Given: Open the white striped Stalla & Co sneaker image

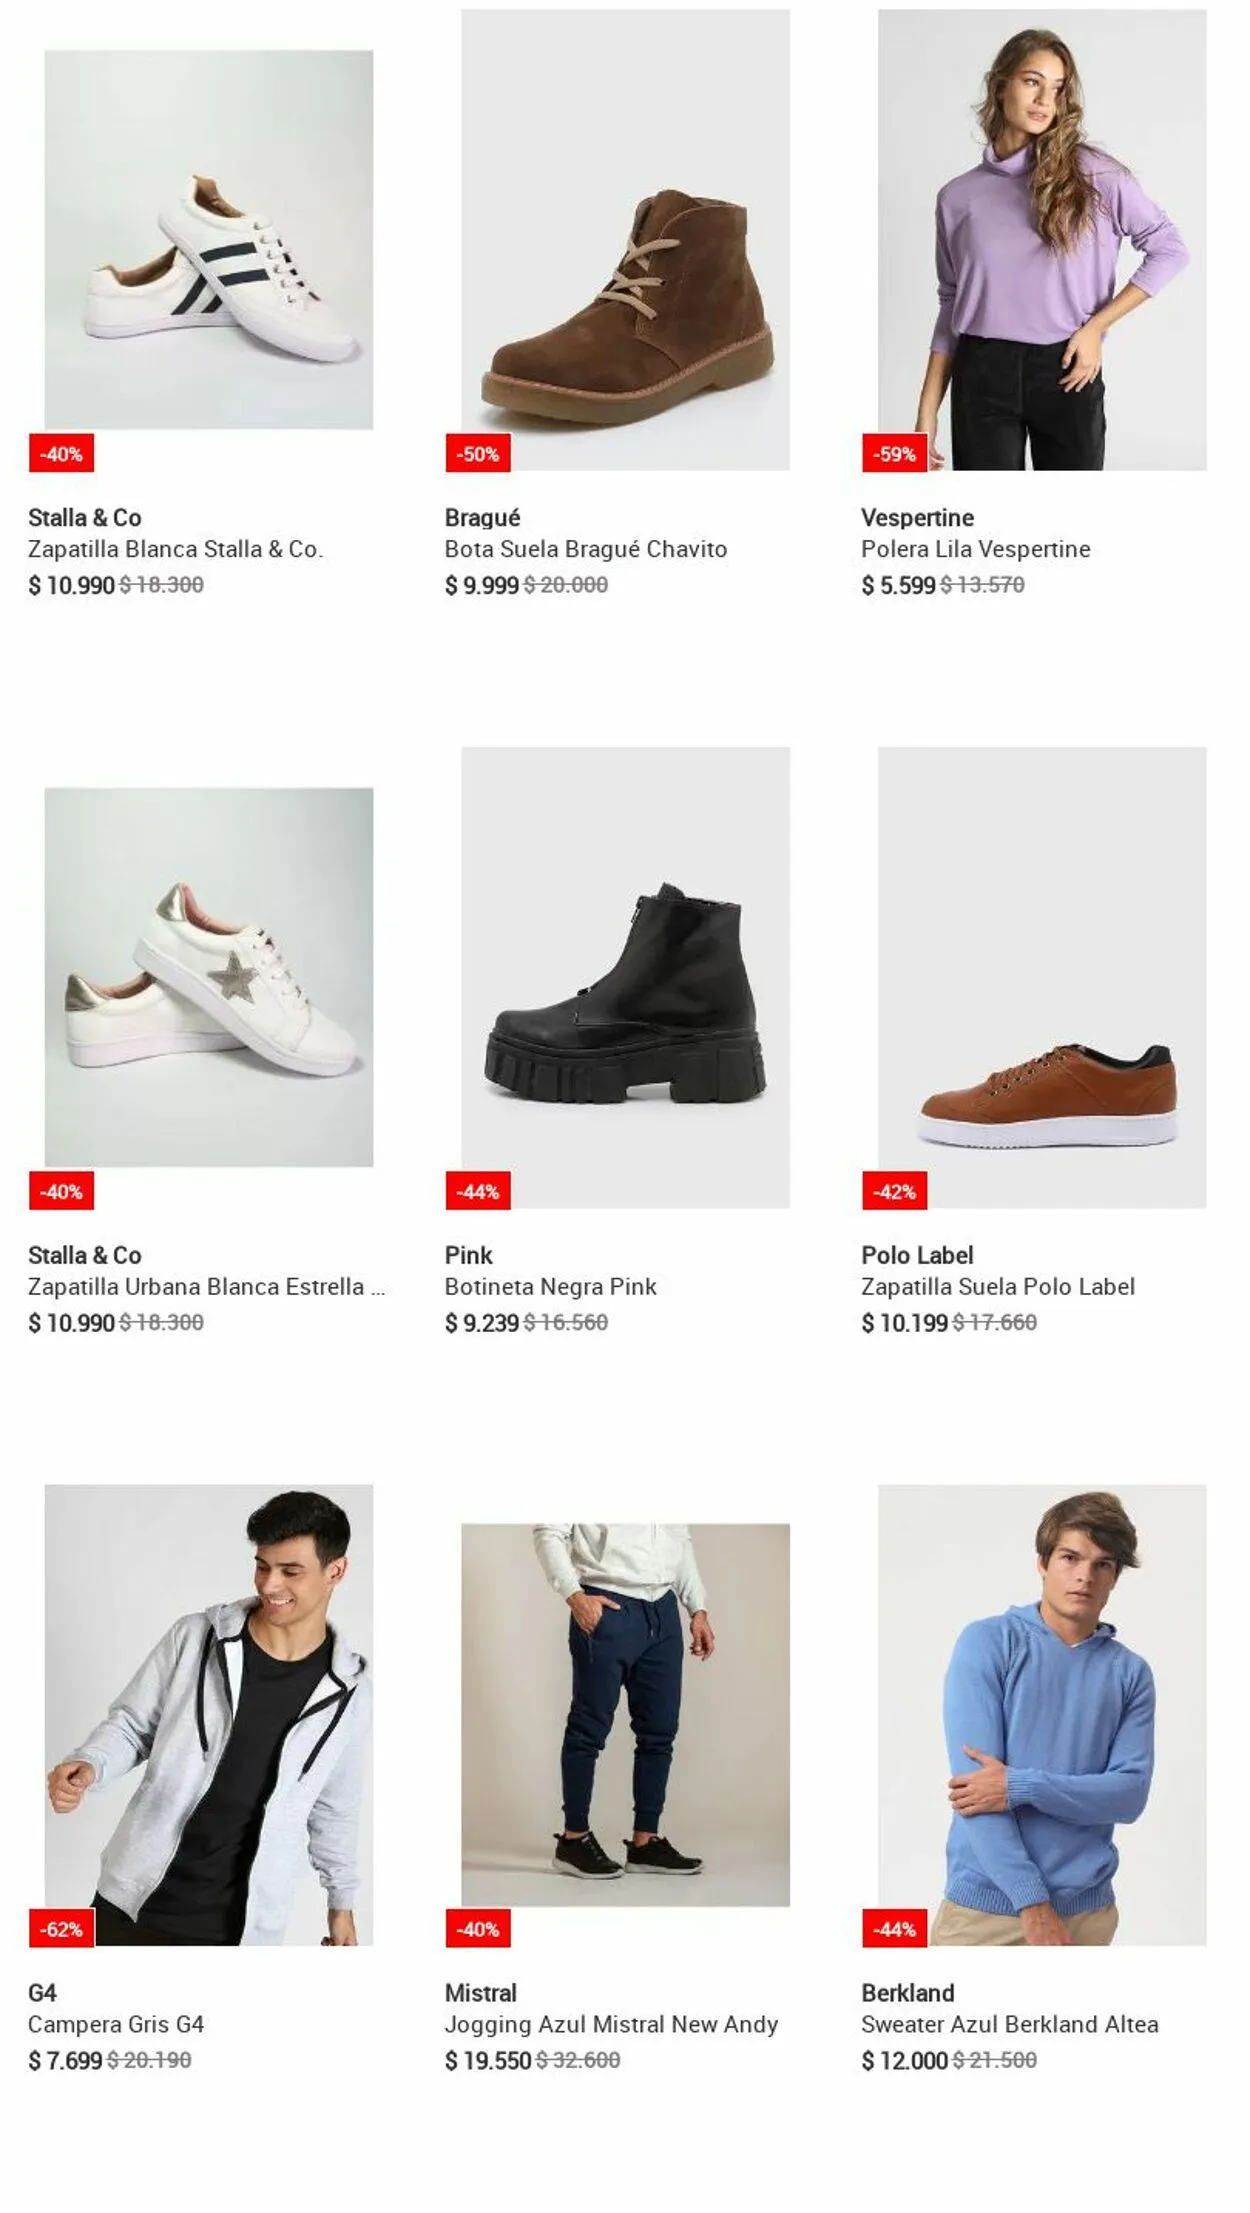Looking at the screenshot, I should coord(208,240).
